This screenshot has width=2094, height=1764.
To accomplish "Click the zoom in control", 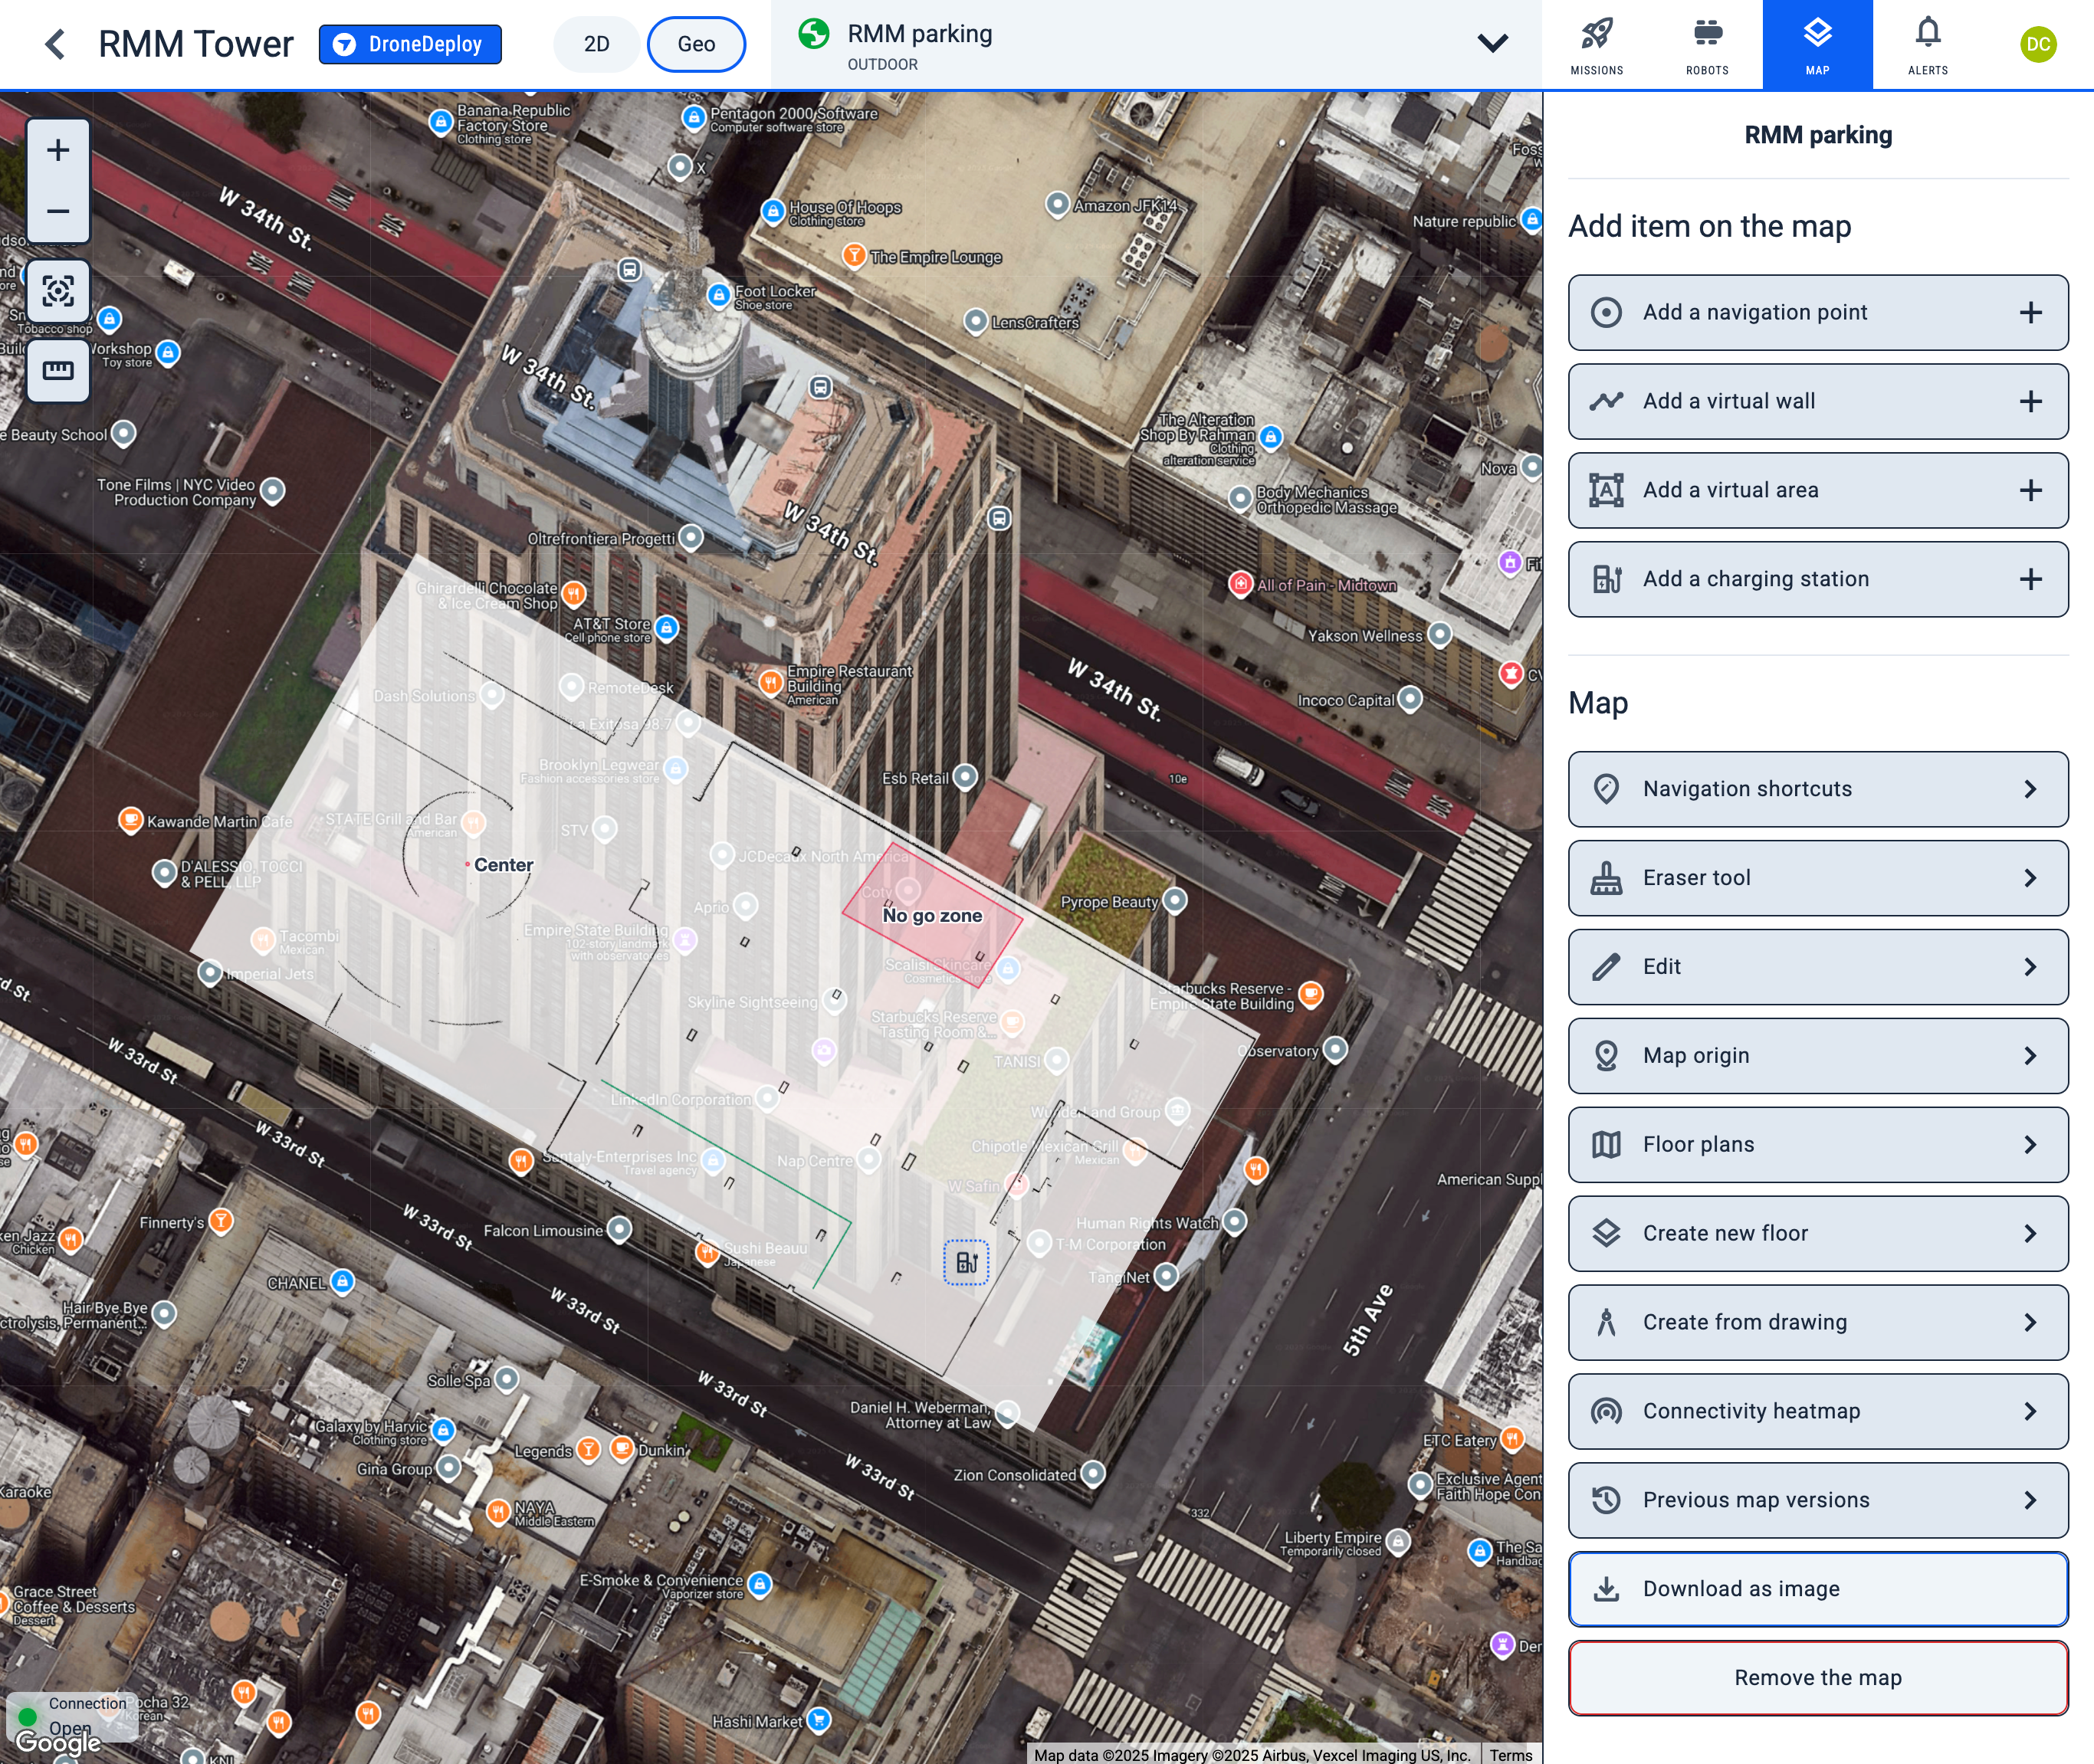I will (57, 150).
